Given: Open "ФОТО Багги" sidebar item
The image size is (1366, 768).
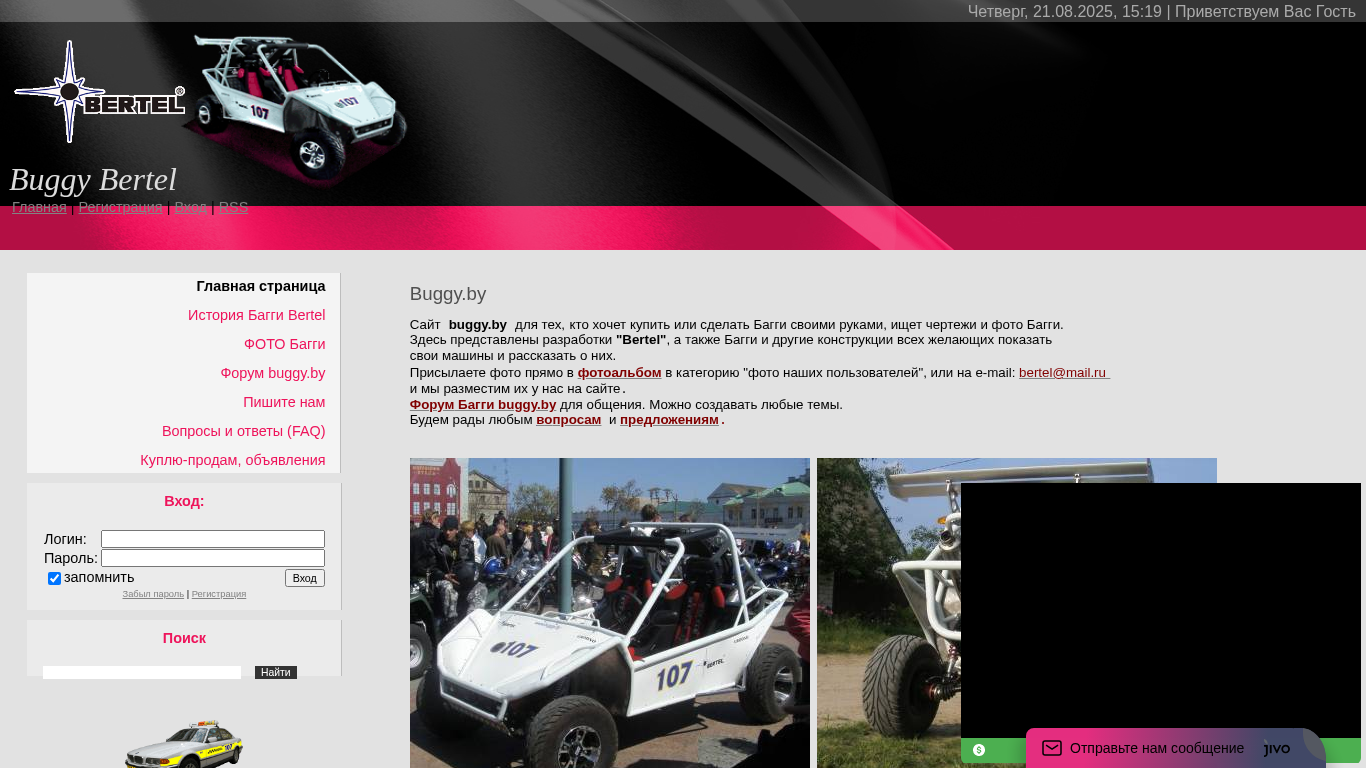Looking at the screenshot, I should (285, 344).
